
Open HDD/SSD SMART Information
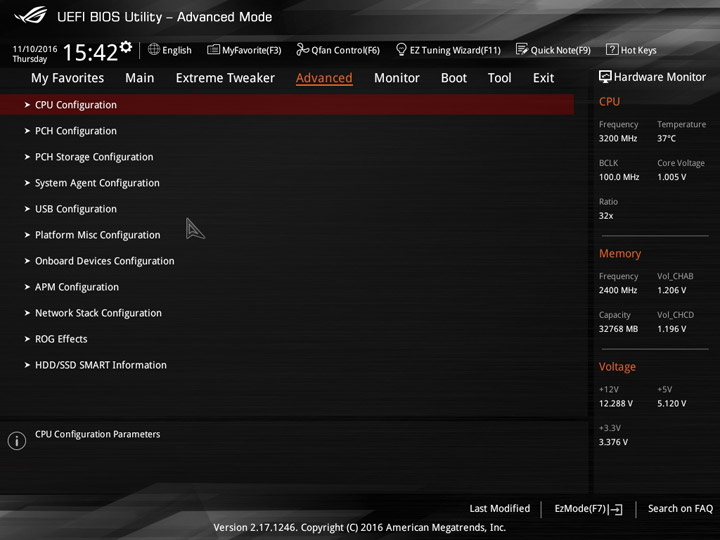[x=101, y=365]
